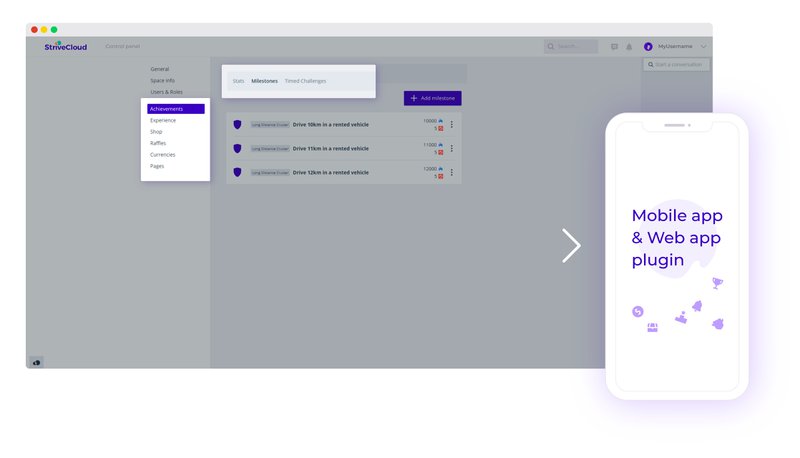Open the notifications bell icon

pos(629,46)
